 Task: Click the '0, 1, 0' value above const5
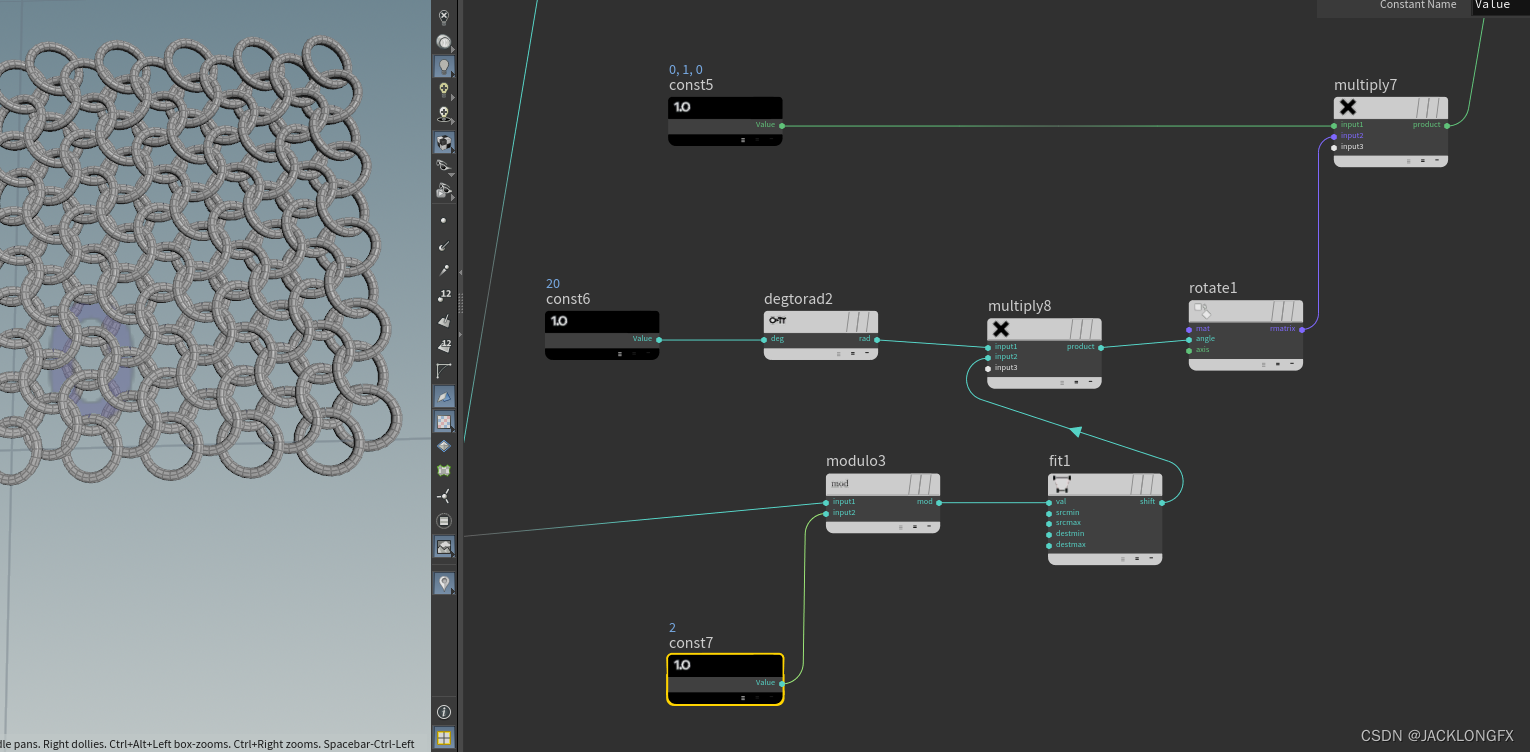point(686,70)
